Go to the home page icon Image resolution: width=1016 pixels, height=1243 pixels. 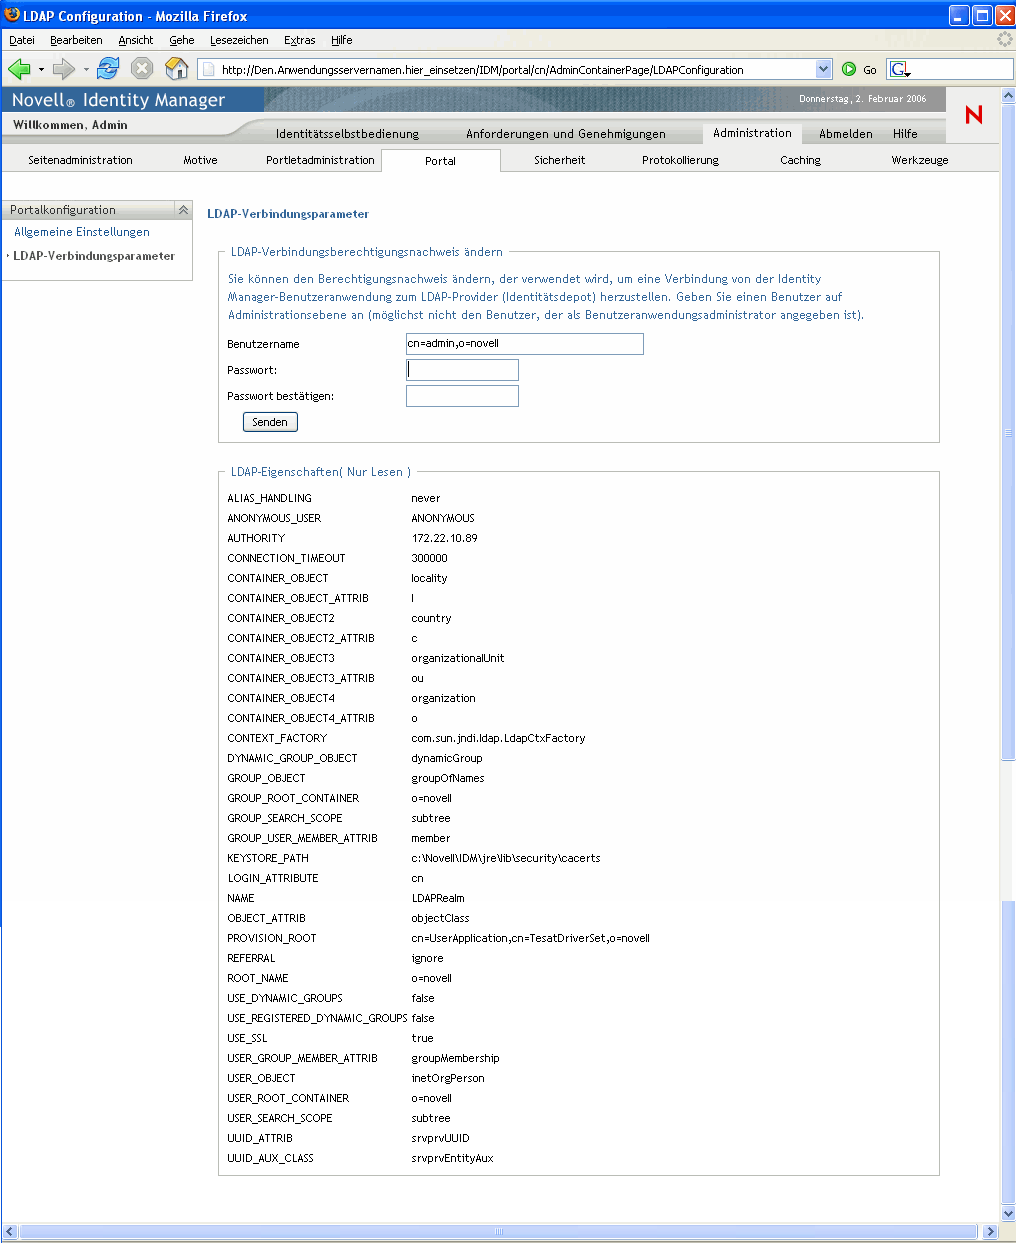176,69
